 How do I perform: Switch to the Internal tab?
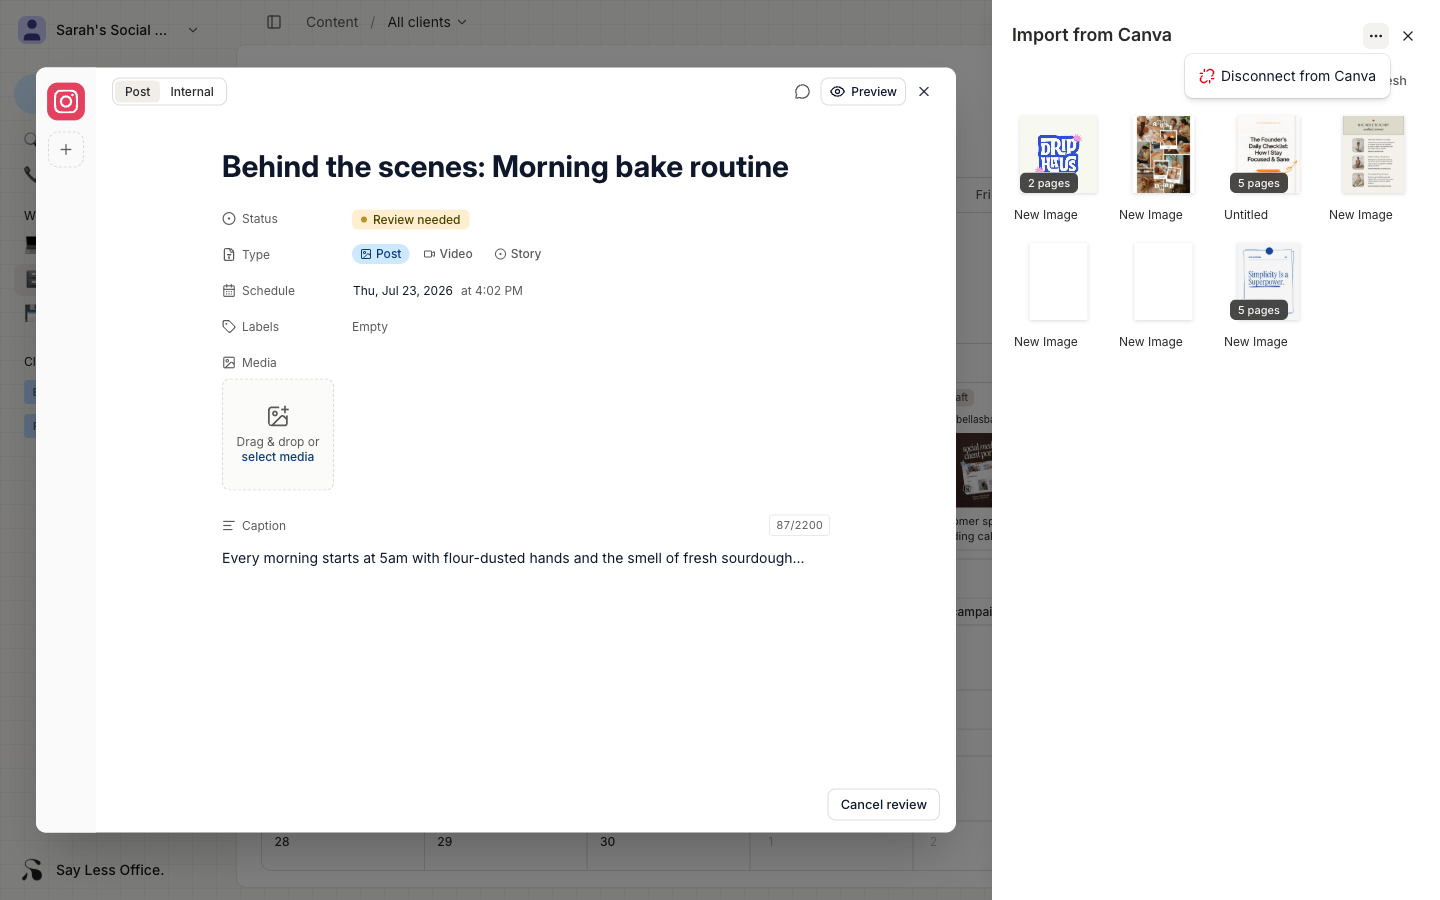coord(192,92)
